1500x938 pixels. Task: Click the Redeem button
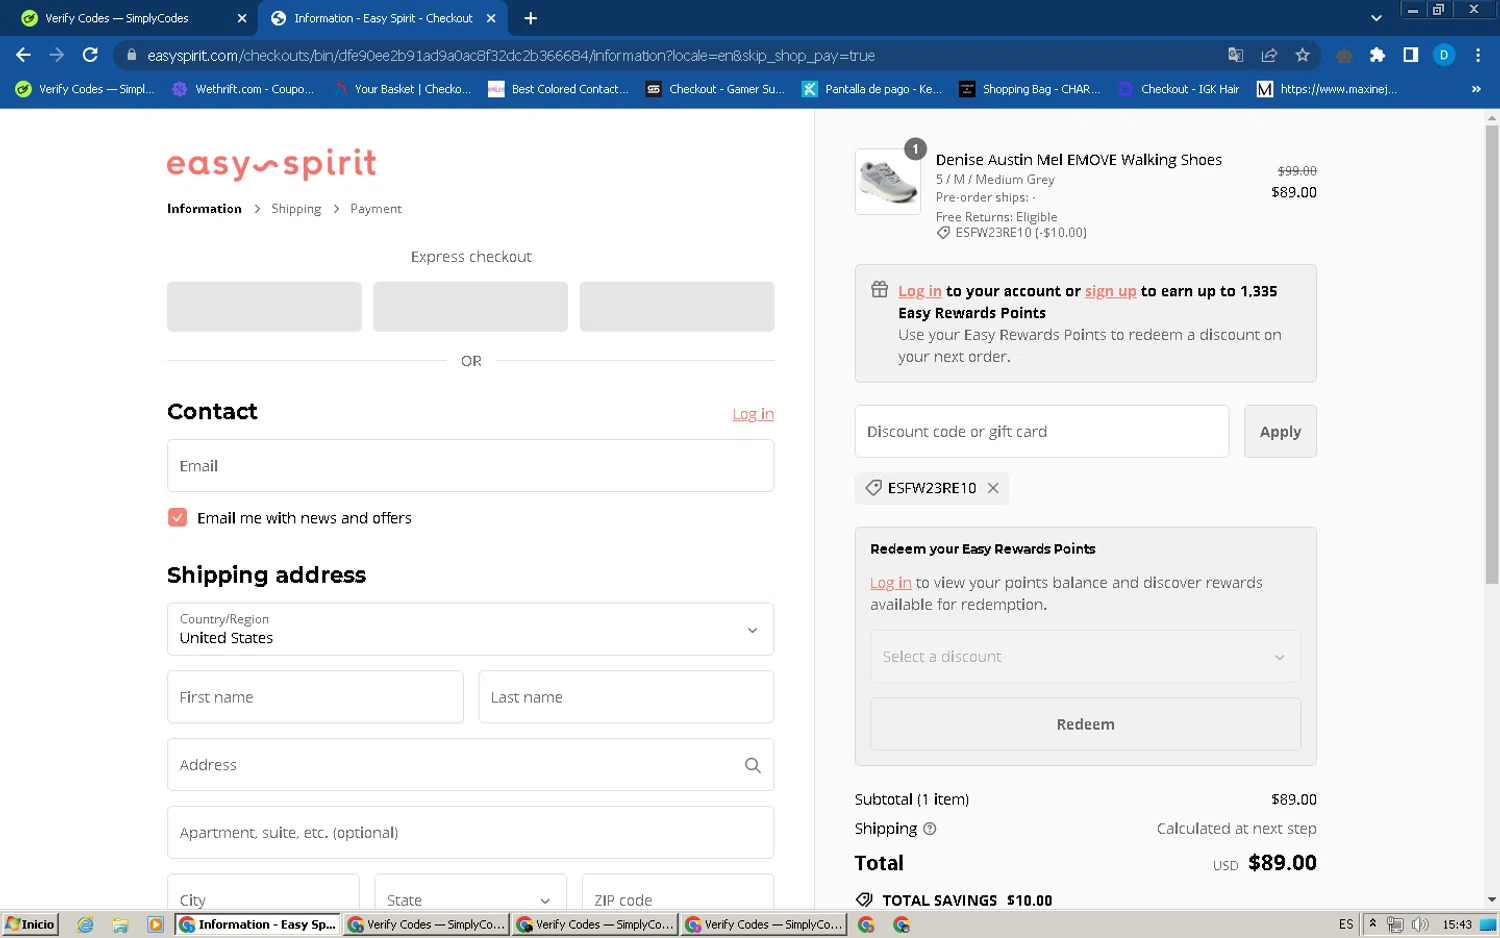tap(1085, 724)
